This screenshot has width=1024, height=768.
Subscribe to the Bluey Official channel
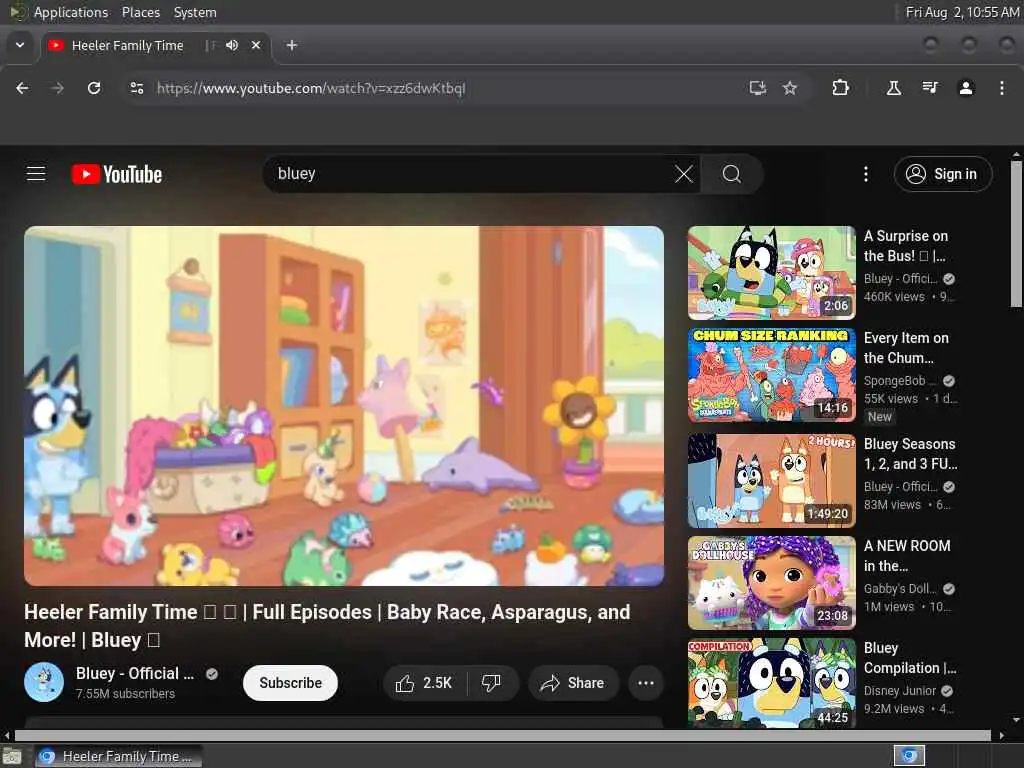click(290, 683)
